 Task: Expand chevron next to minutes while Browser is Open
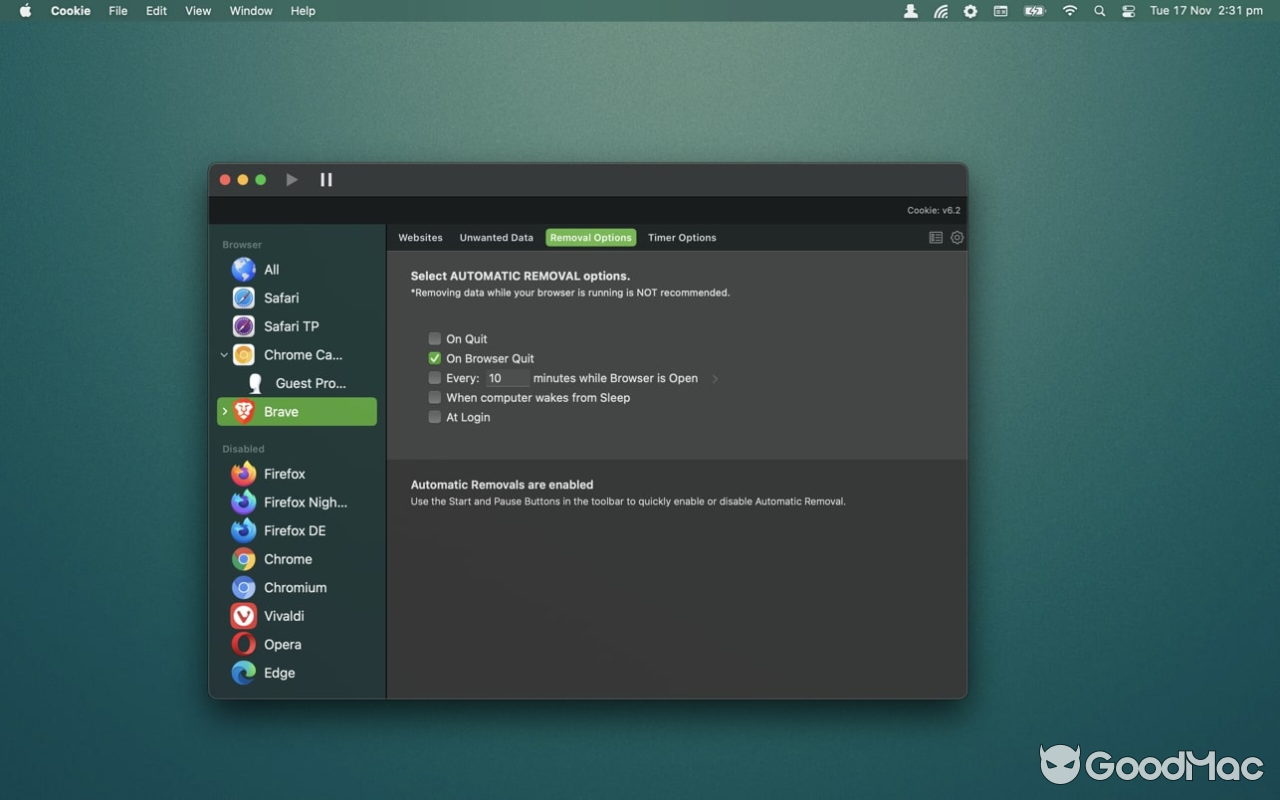(715, 379)
